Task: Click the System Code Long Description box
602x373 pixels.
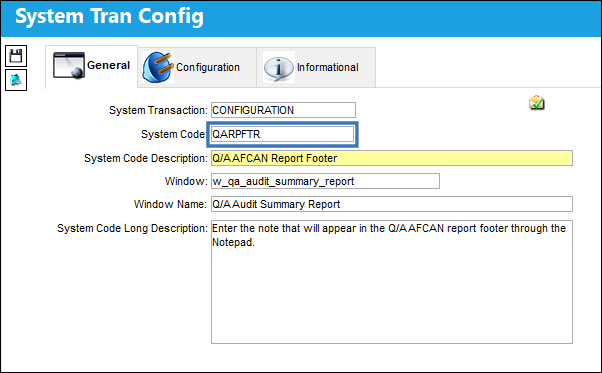Action: [x=392, y=282]
